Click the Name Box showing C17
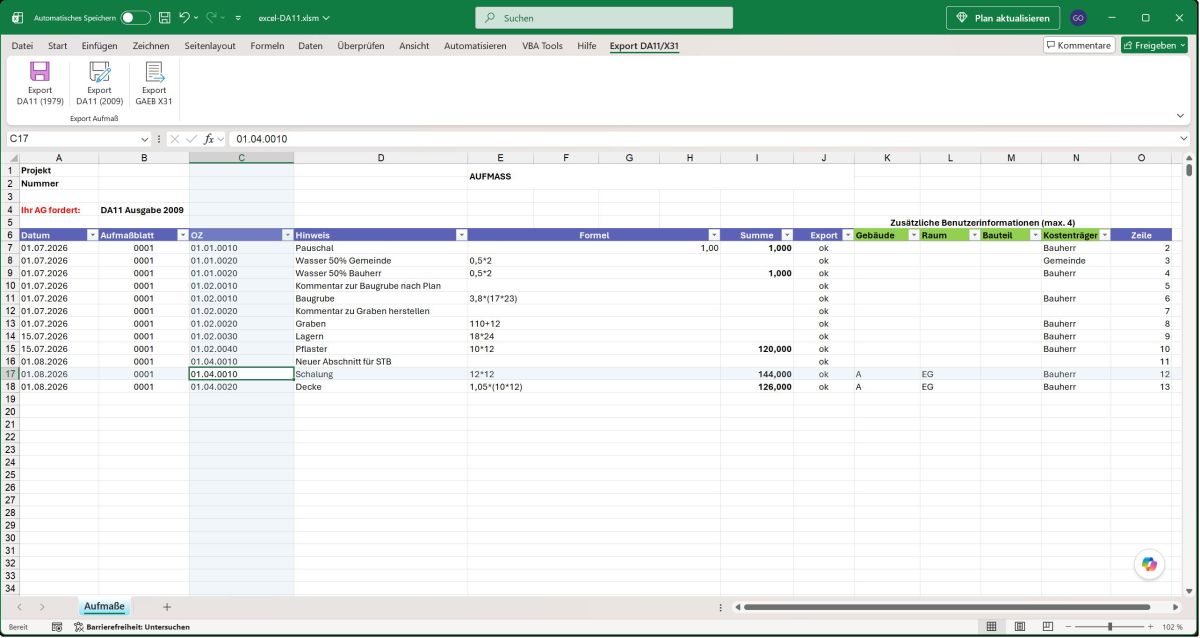 pos(72,139)
